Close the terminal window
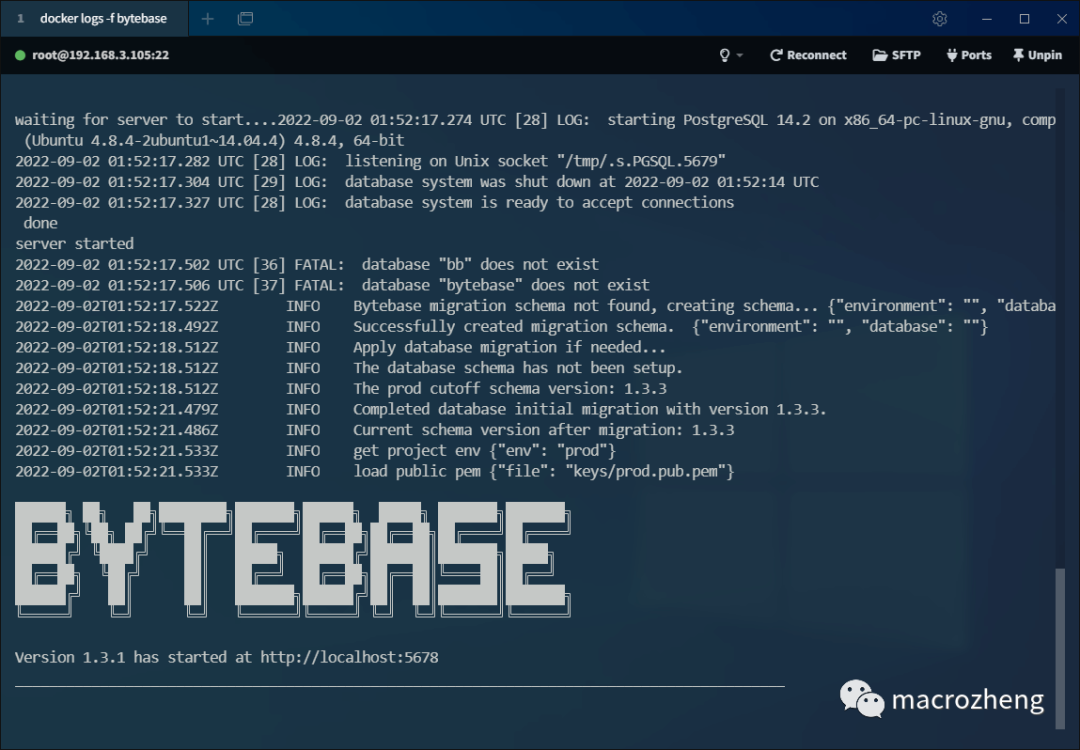Image resolution: width=1080 pixels, height=750 pixels. (1061, 19)
